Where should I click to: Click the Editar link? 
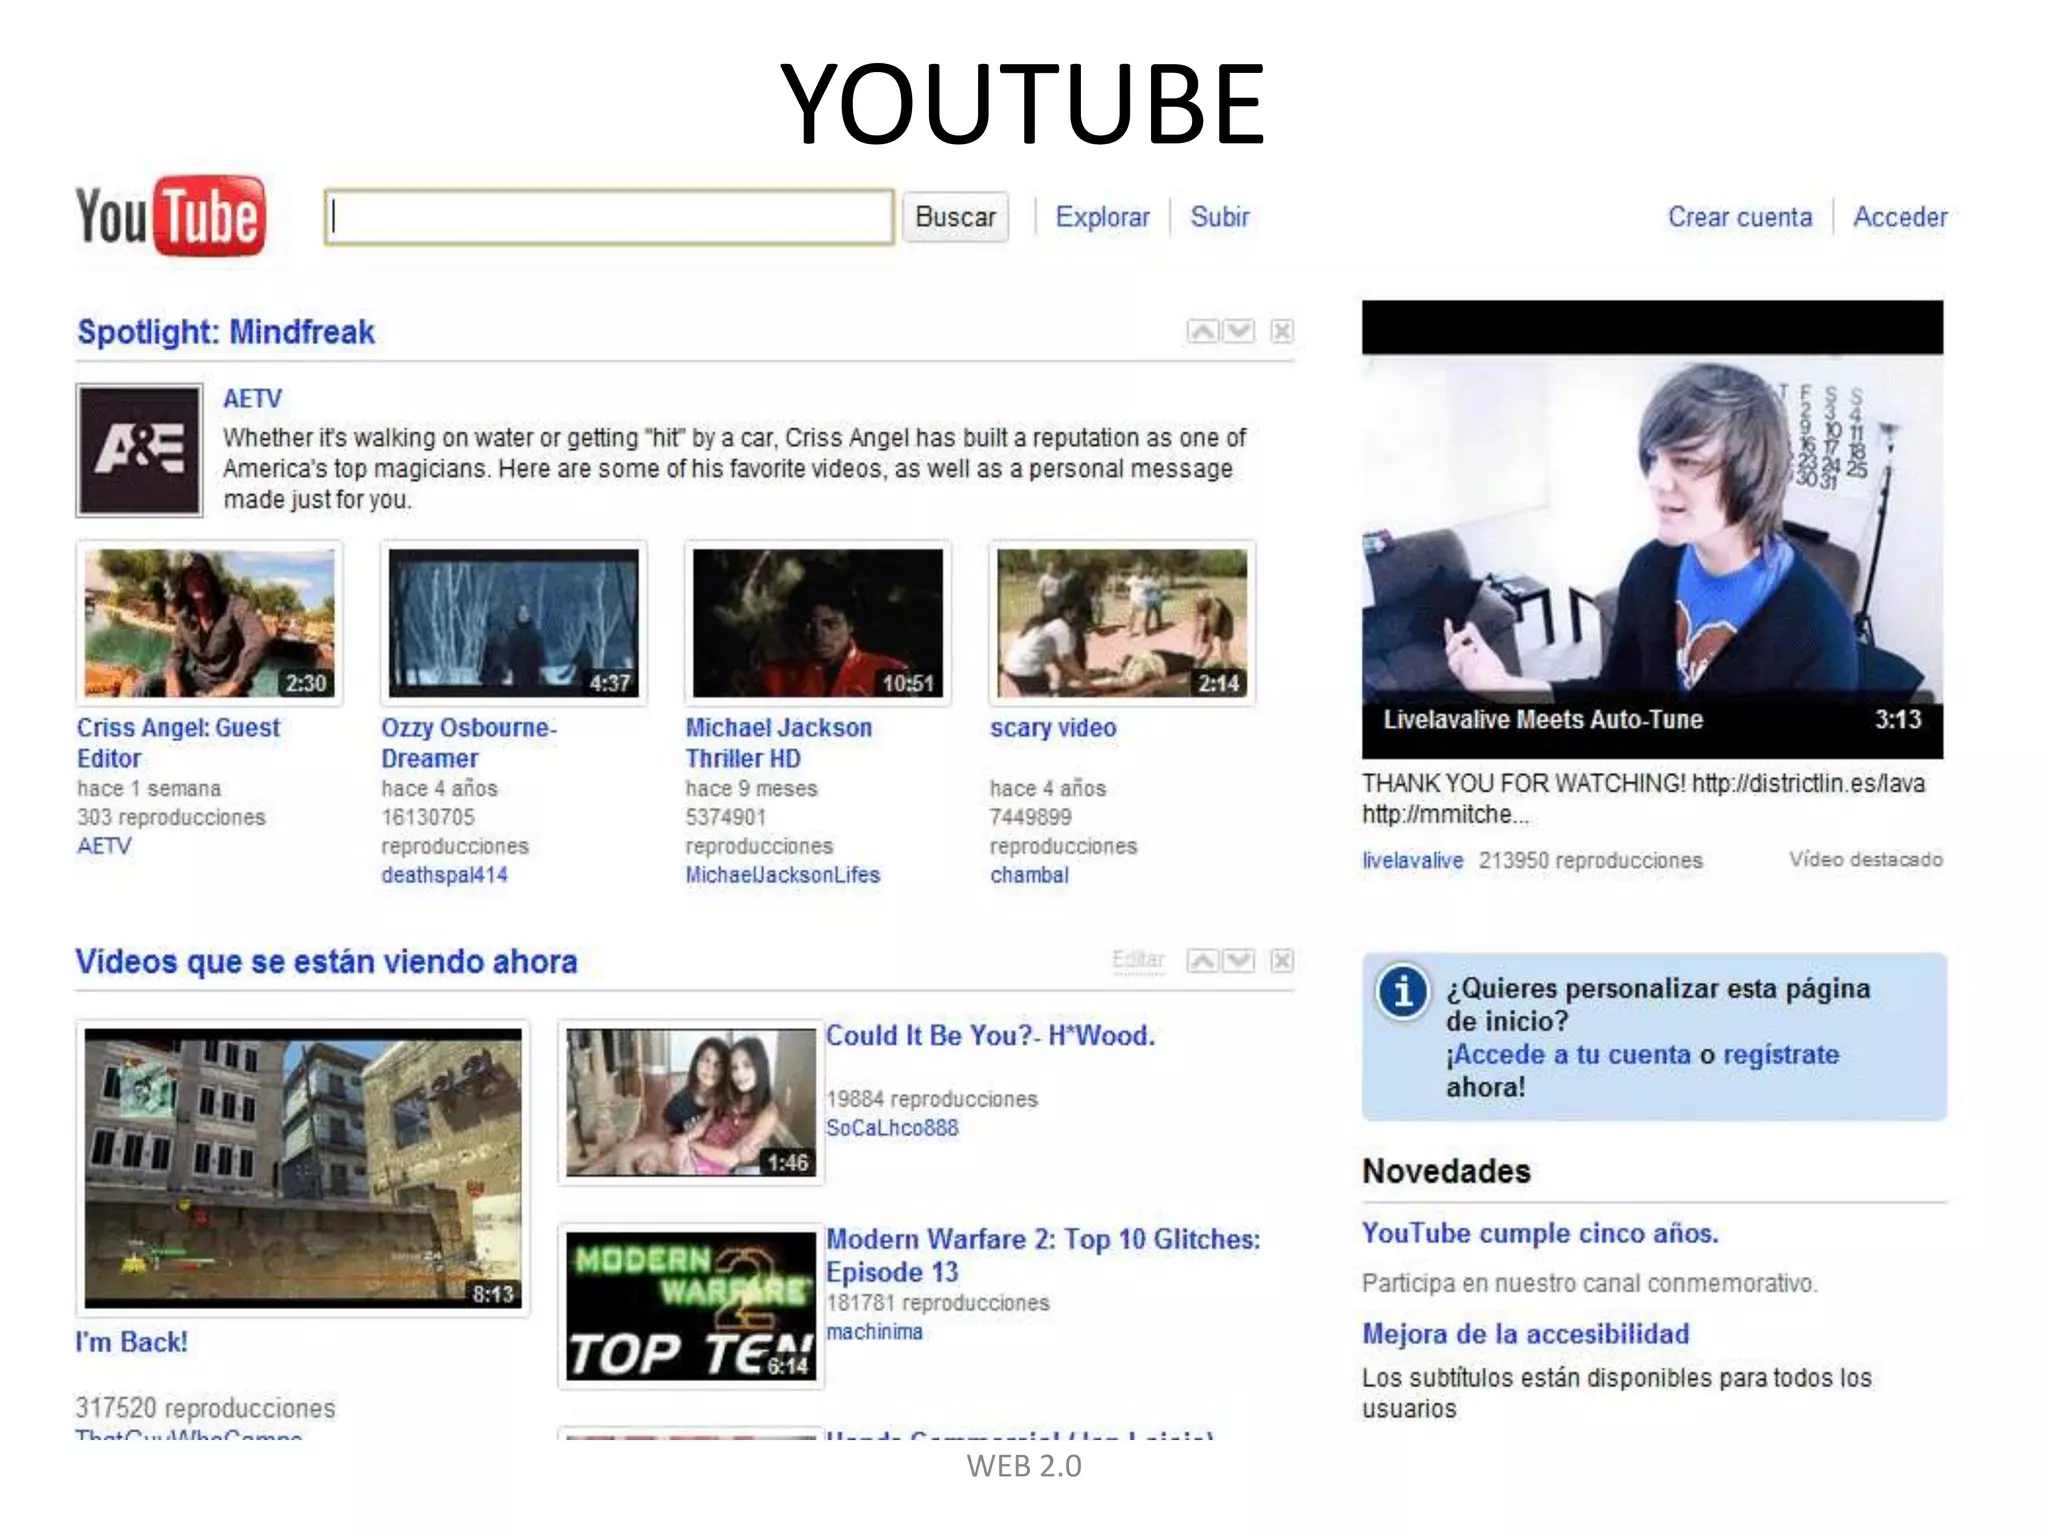[1138, 960]
